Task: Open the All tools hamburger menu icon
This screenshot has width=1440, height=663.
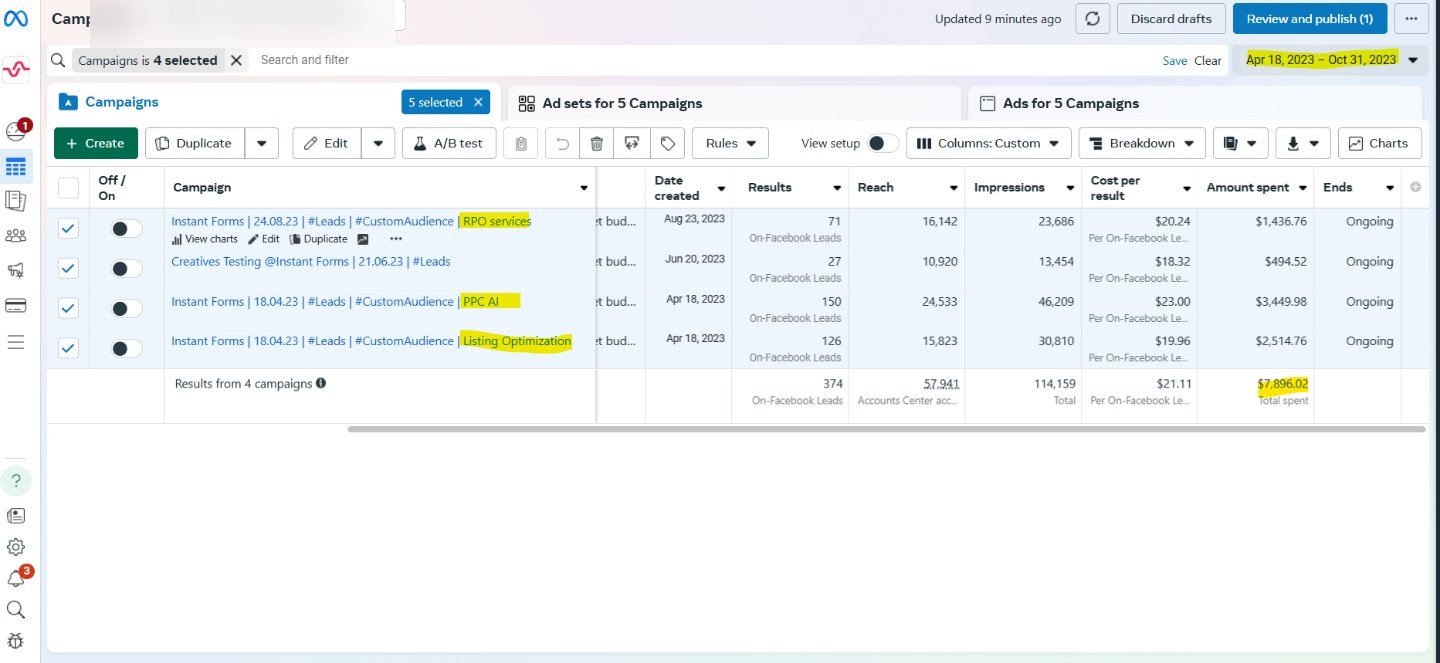Action: coord(16,341)
